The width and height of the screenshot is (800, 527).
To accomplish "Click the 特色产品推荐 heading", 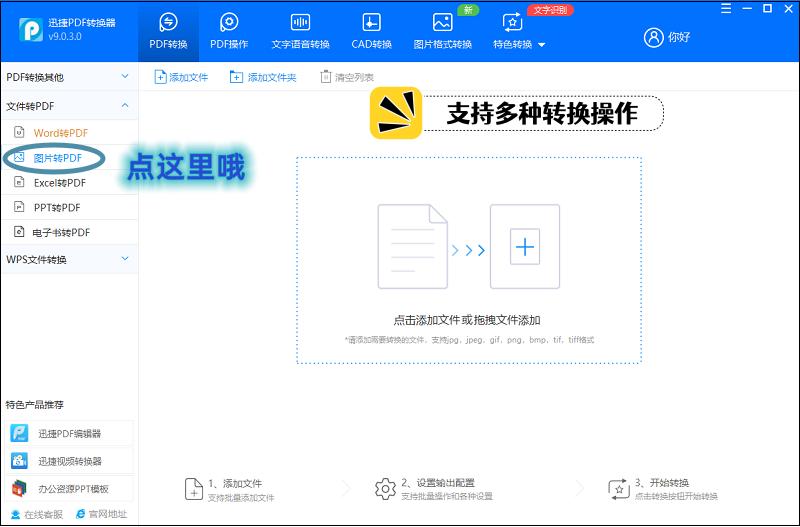I will [35, 405].
